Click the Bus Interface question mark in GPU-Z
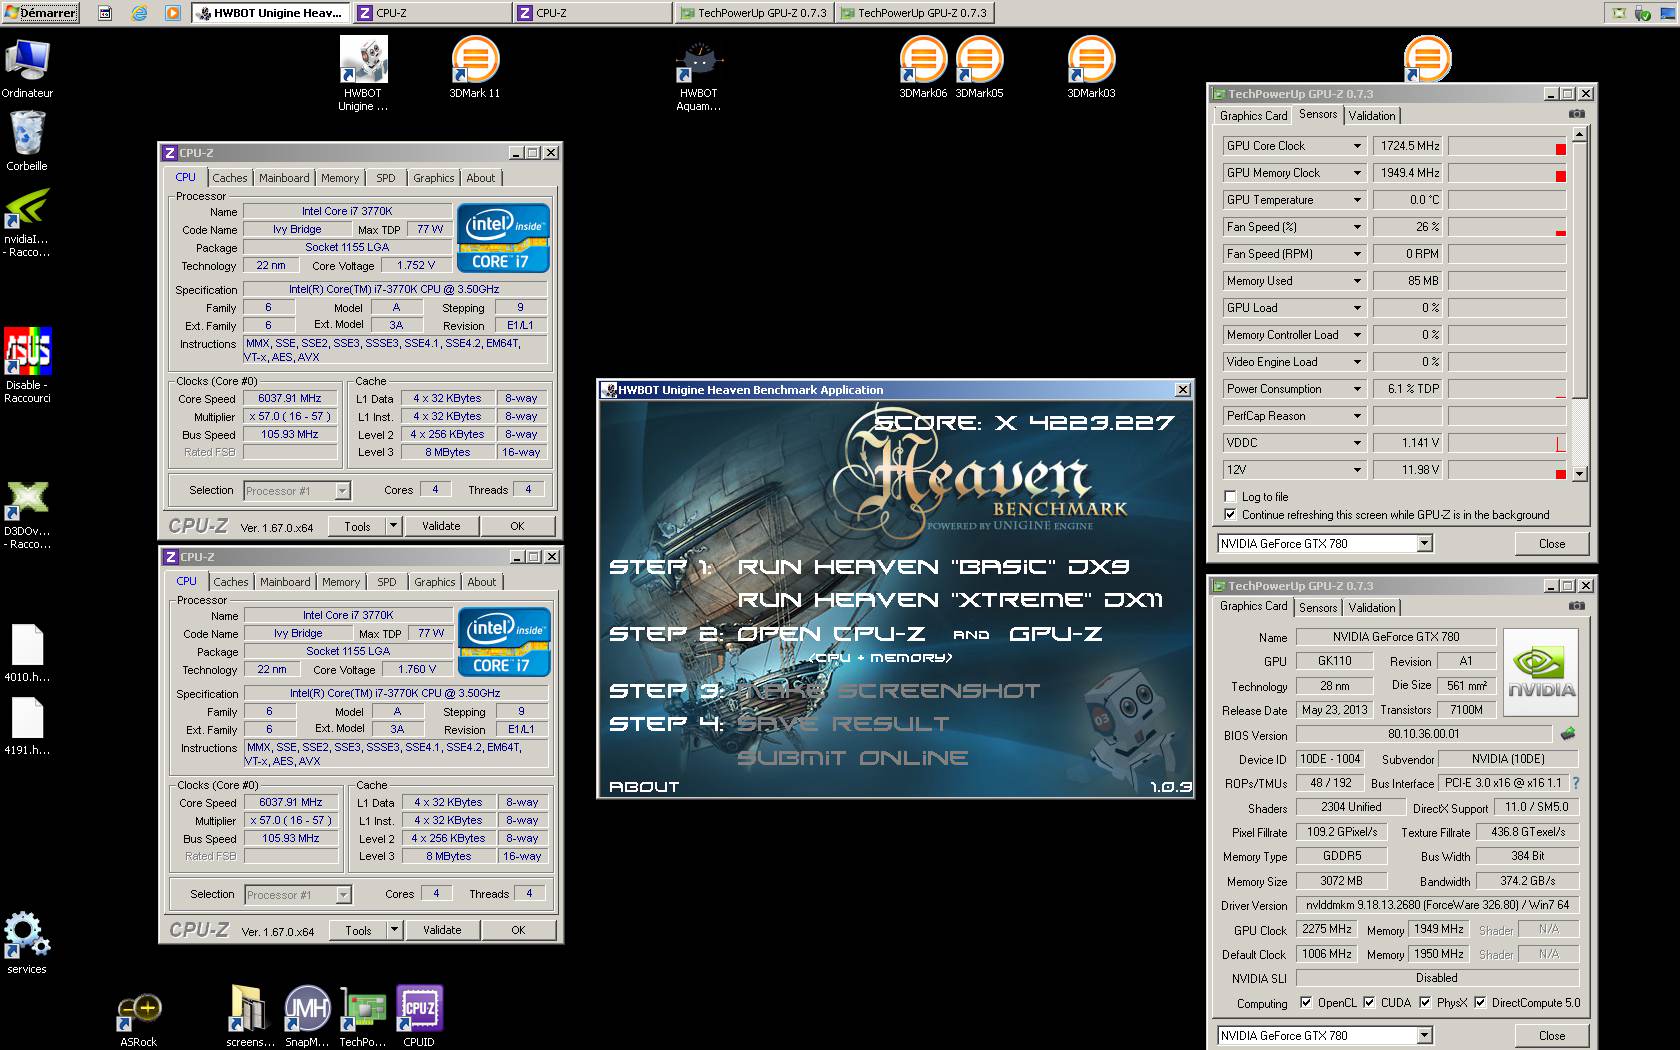This screenshot has width=1680, height=1050. (1576, 783)
